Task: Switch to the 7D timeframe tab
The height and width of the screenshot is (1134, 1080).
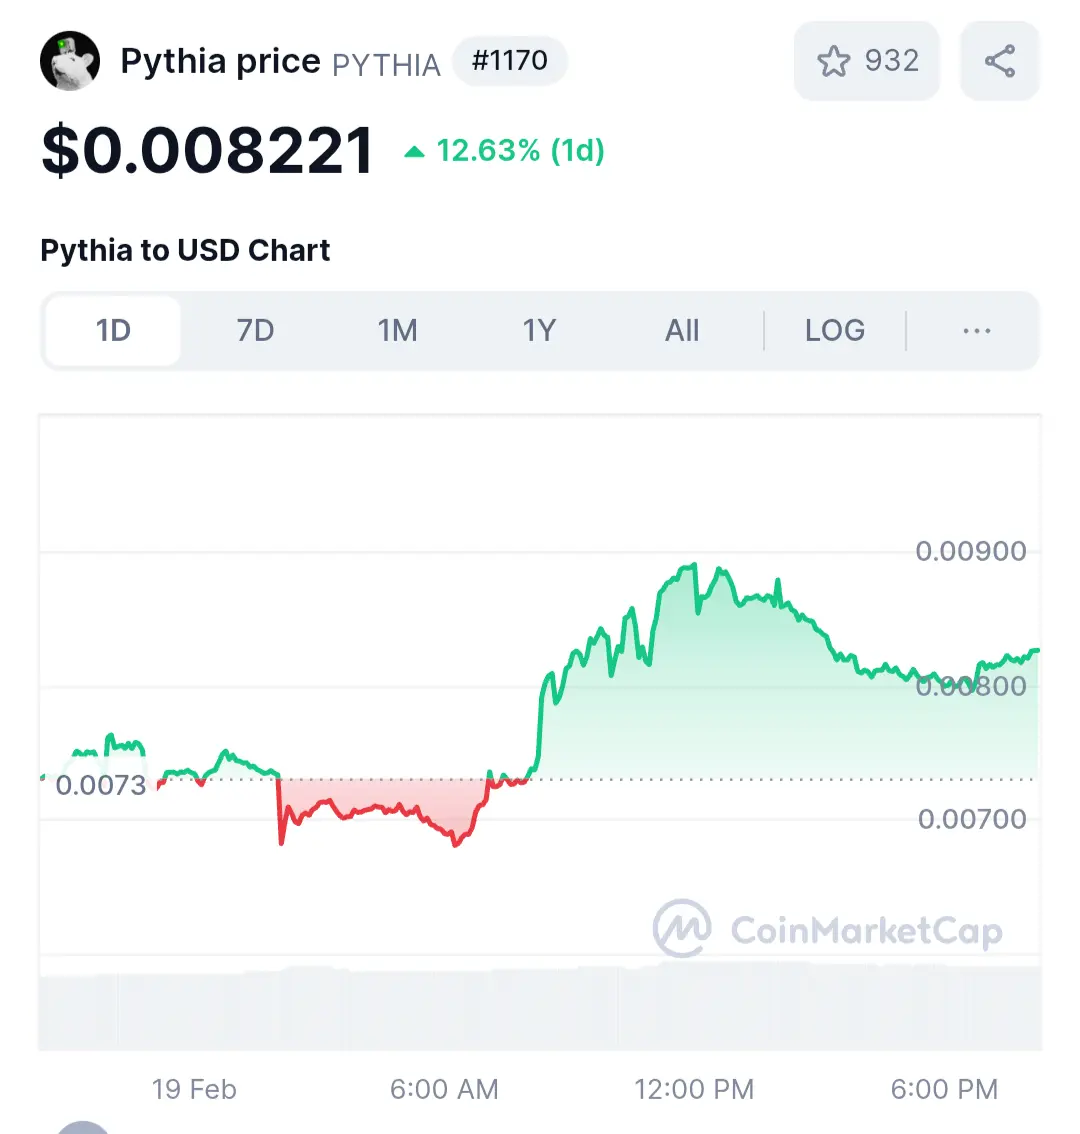Action: point(255,331)
